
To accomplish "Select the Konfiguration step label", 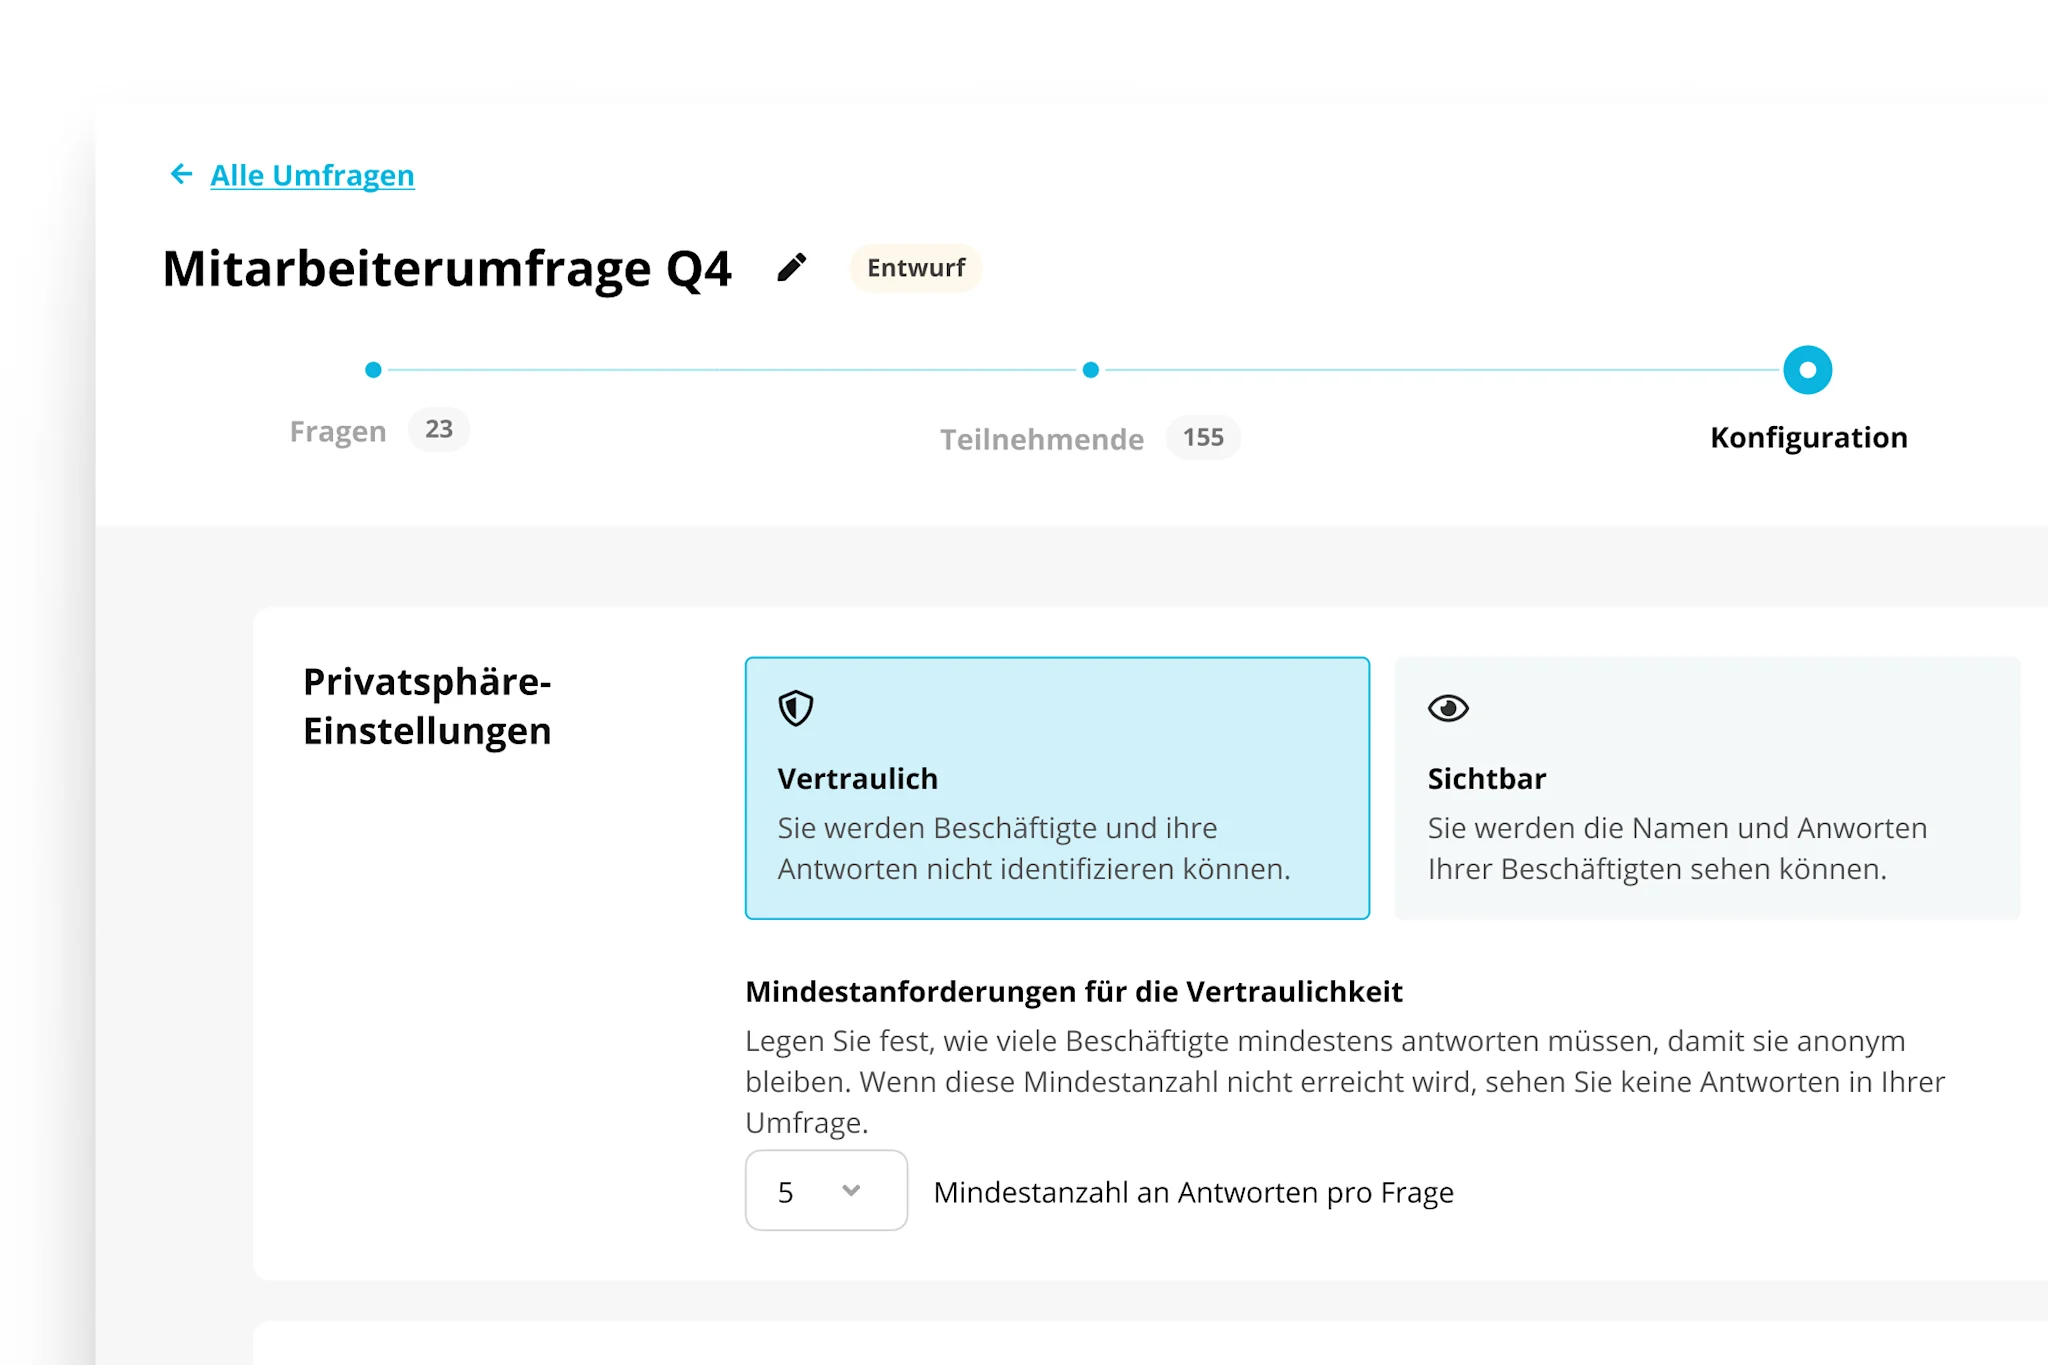I will pos(1808,437).
